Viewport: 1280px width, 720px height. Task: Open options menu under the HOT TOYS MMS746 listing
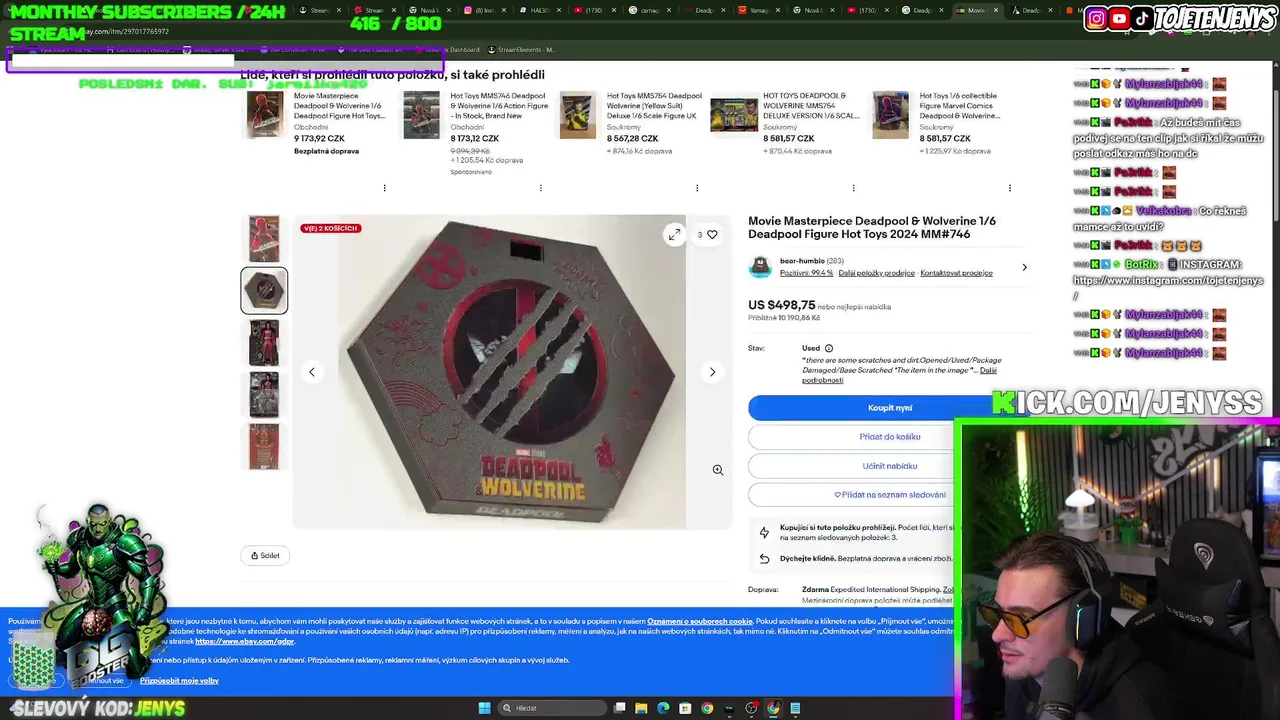tap(853, 188)
